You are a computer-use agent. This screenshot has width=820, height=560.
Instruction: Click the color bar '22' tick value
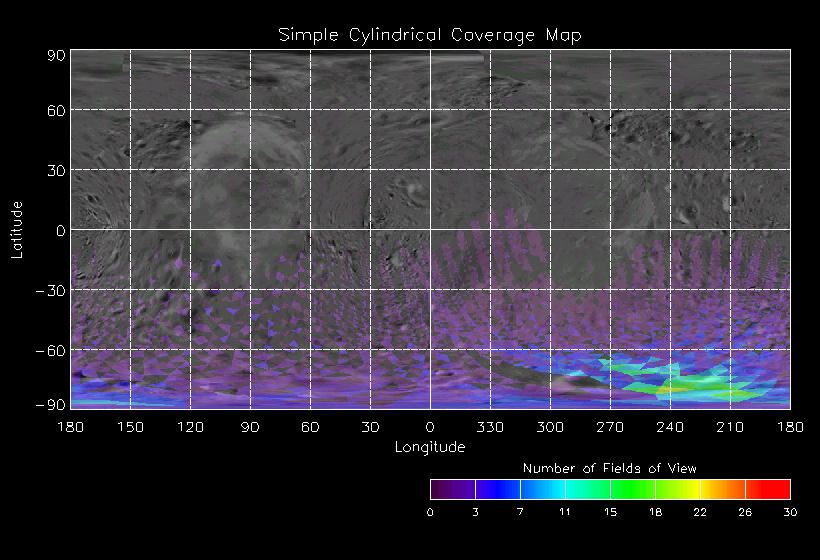[700, 512]
